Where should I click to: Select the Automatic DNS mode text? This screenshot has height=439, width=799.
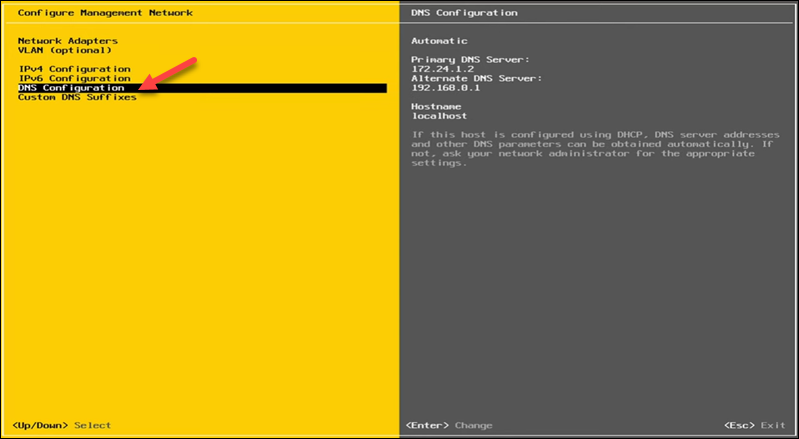pos(439,41)
